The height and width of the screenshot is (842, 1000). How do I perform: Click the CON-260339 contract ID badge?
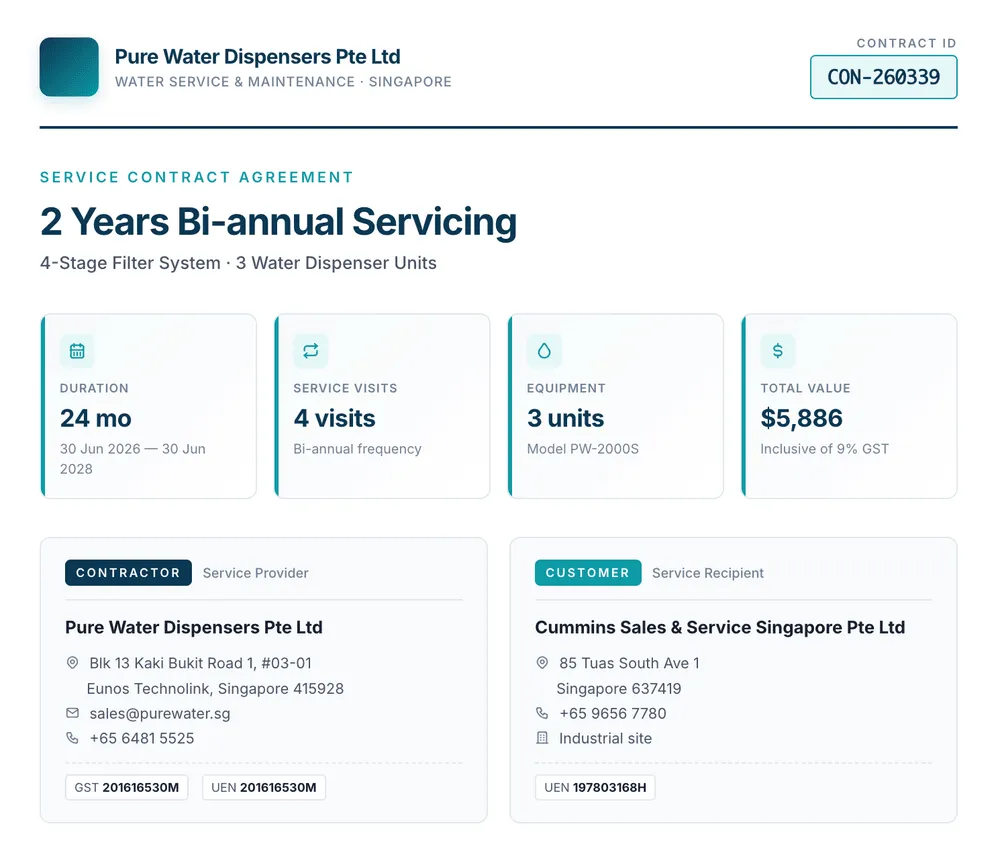pyautogui.click(x=883, y=77)
